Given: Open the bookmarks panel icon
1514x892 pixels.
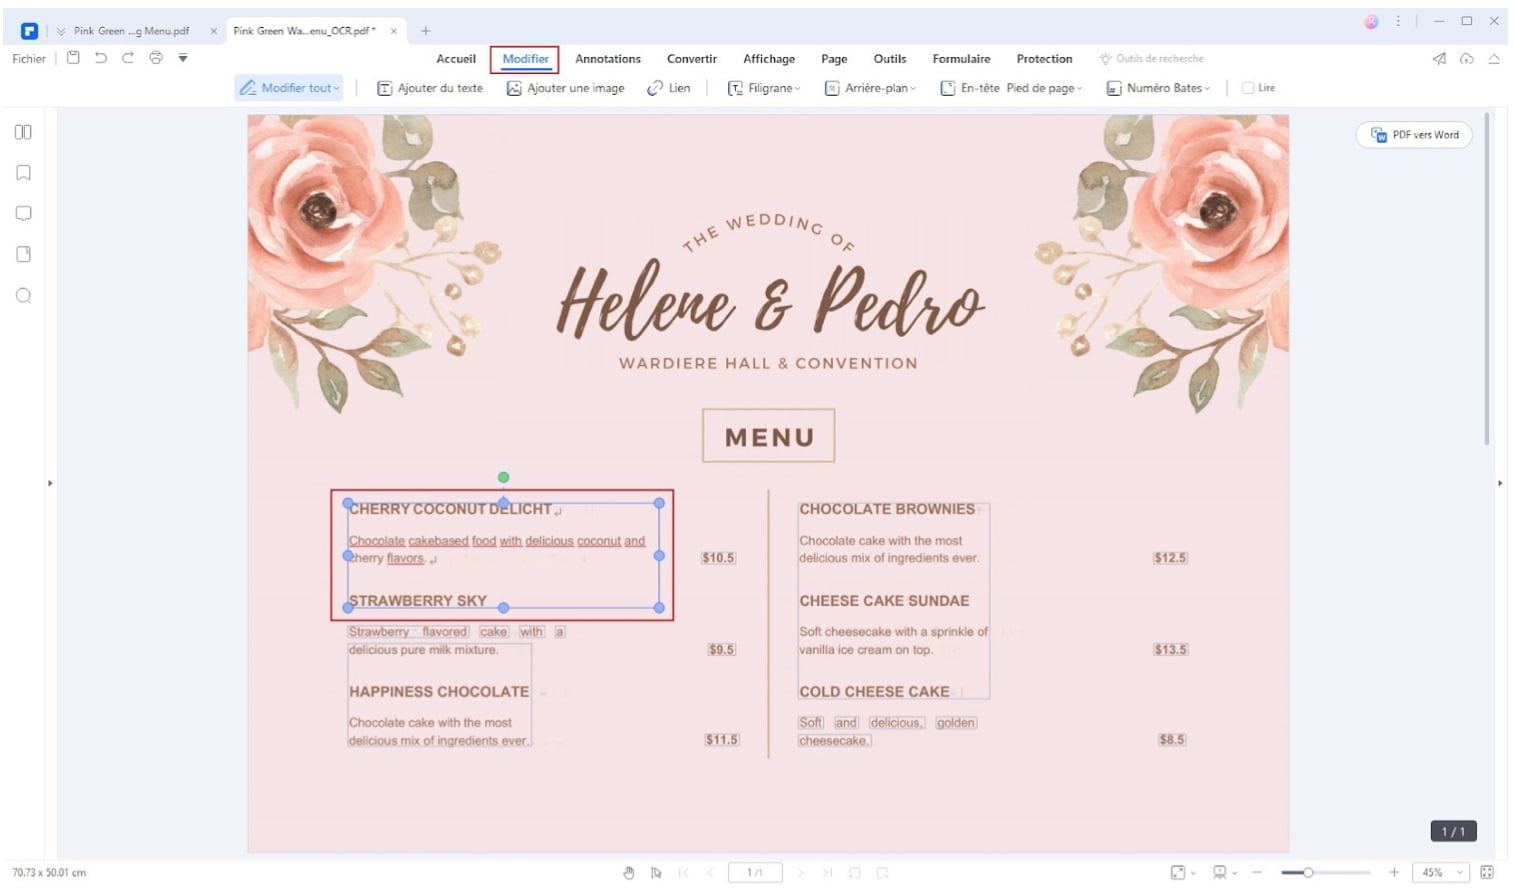Looking at the screenshot, I should pos(23,173).
